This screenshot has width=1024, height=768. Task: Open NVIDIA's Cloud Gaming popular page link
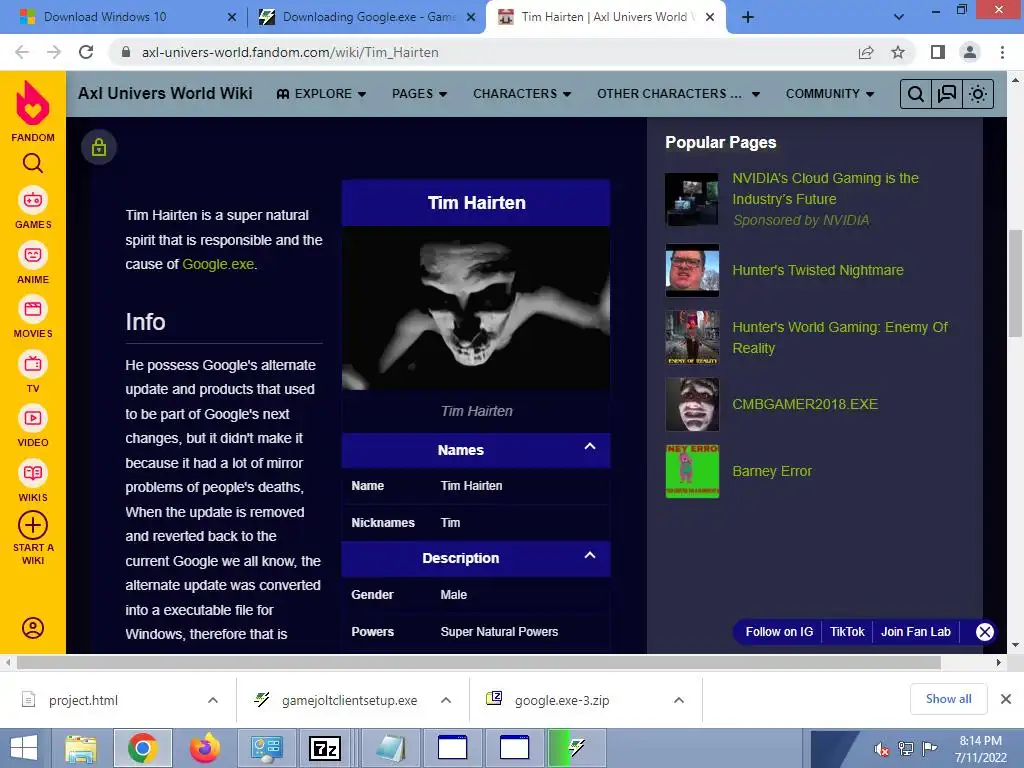pyautogui.click(x=825, y=188)
